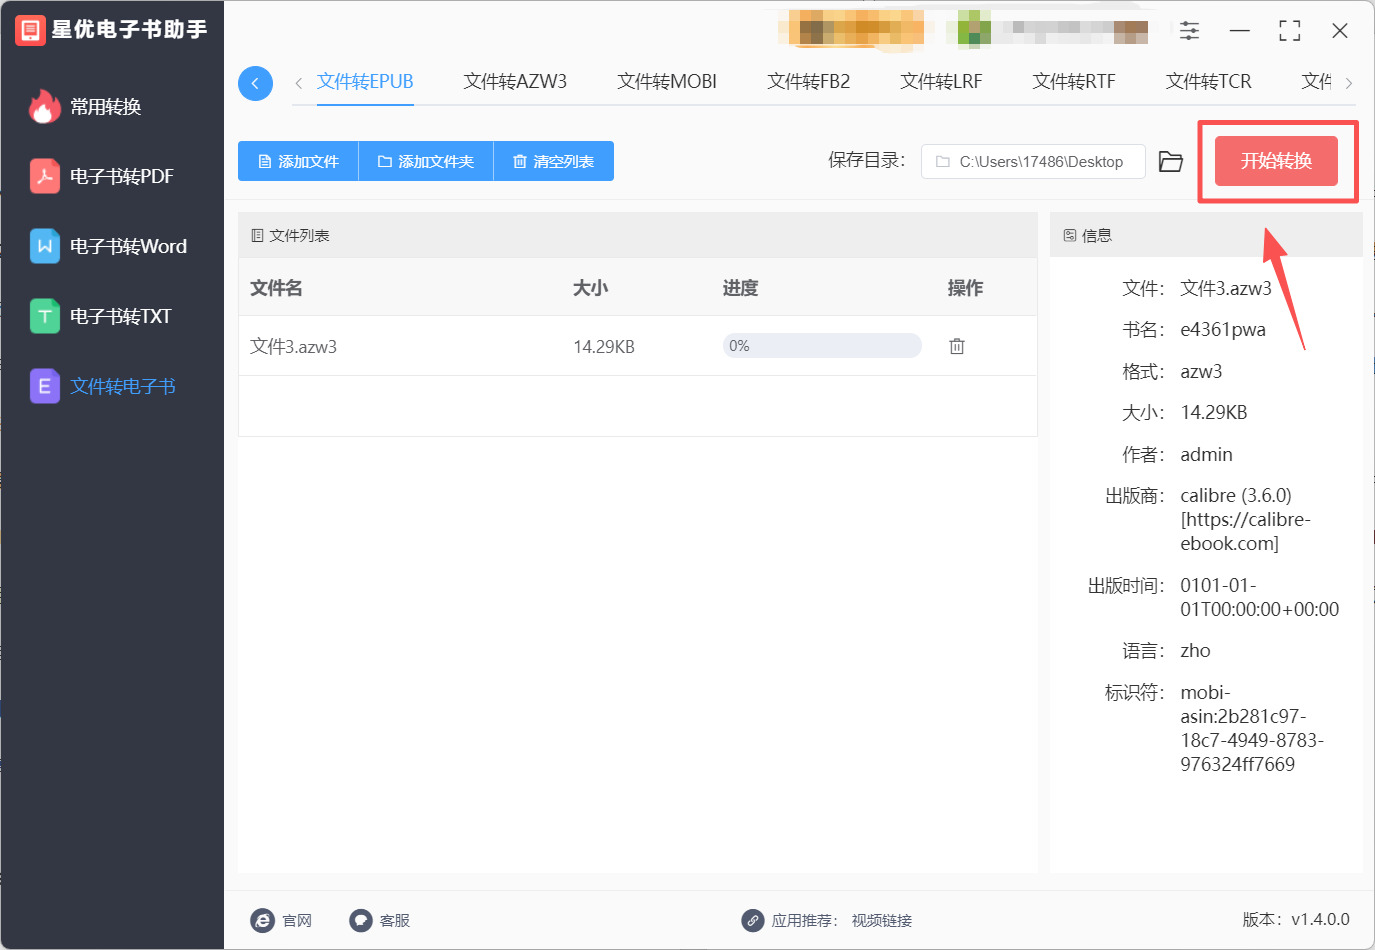This screenshot has width=1375, height=950.
Task: Click the 添加文件 button
Action: (298, 161)
